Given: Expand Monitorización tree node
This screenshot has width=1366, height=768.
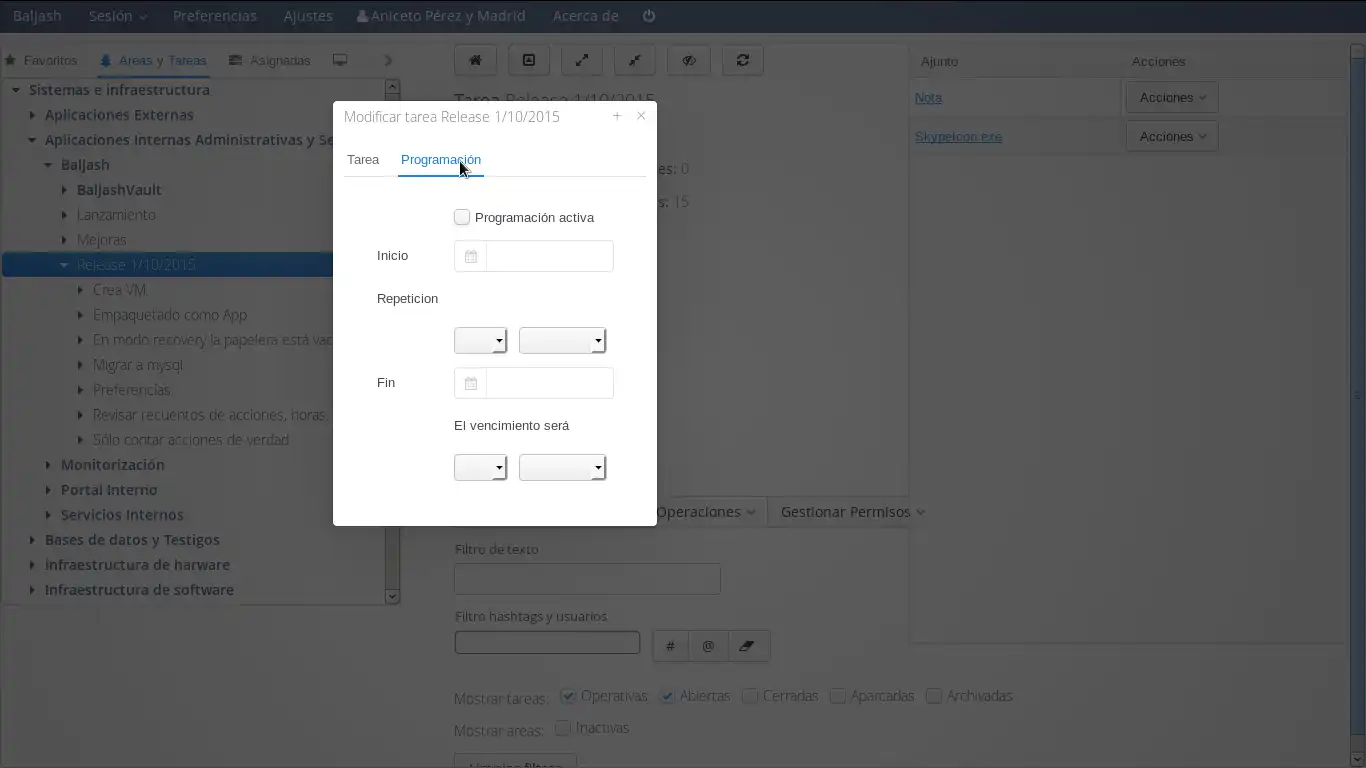Looking at the screenshot, I should [x=48, y=465].
